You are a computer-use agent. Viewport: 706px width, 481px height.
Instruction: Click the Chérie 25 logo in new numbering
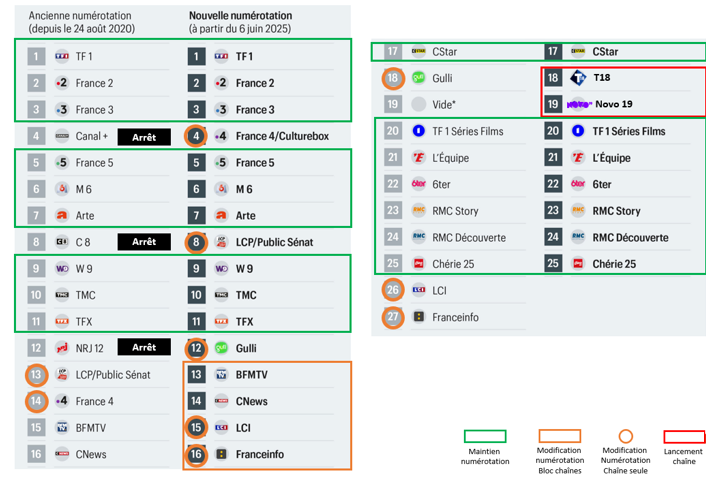(x=578, y=263)
